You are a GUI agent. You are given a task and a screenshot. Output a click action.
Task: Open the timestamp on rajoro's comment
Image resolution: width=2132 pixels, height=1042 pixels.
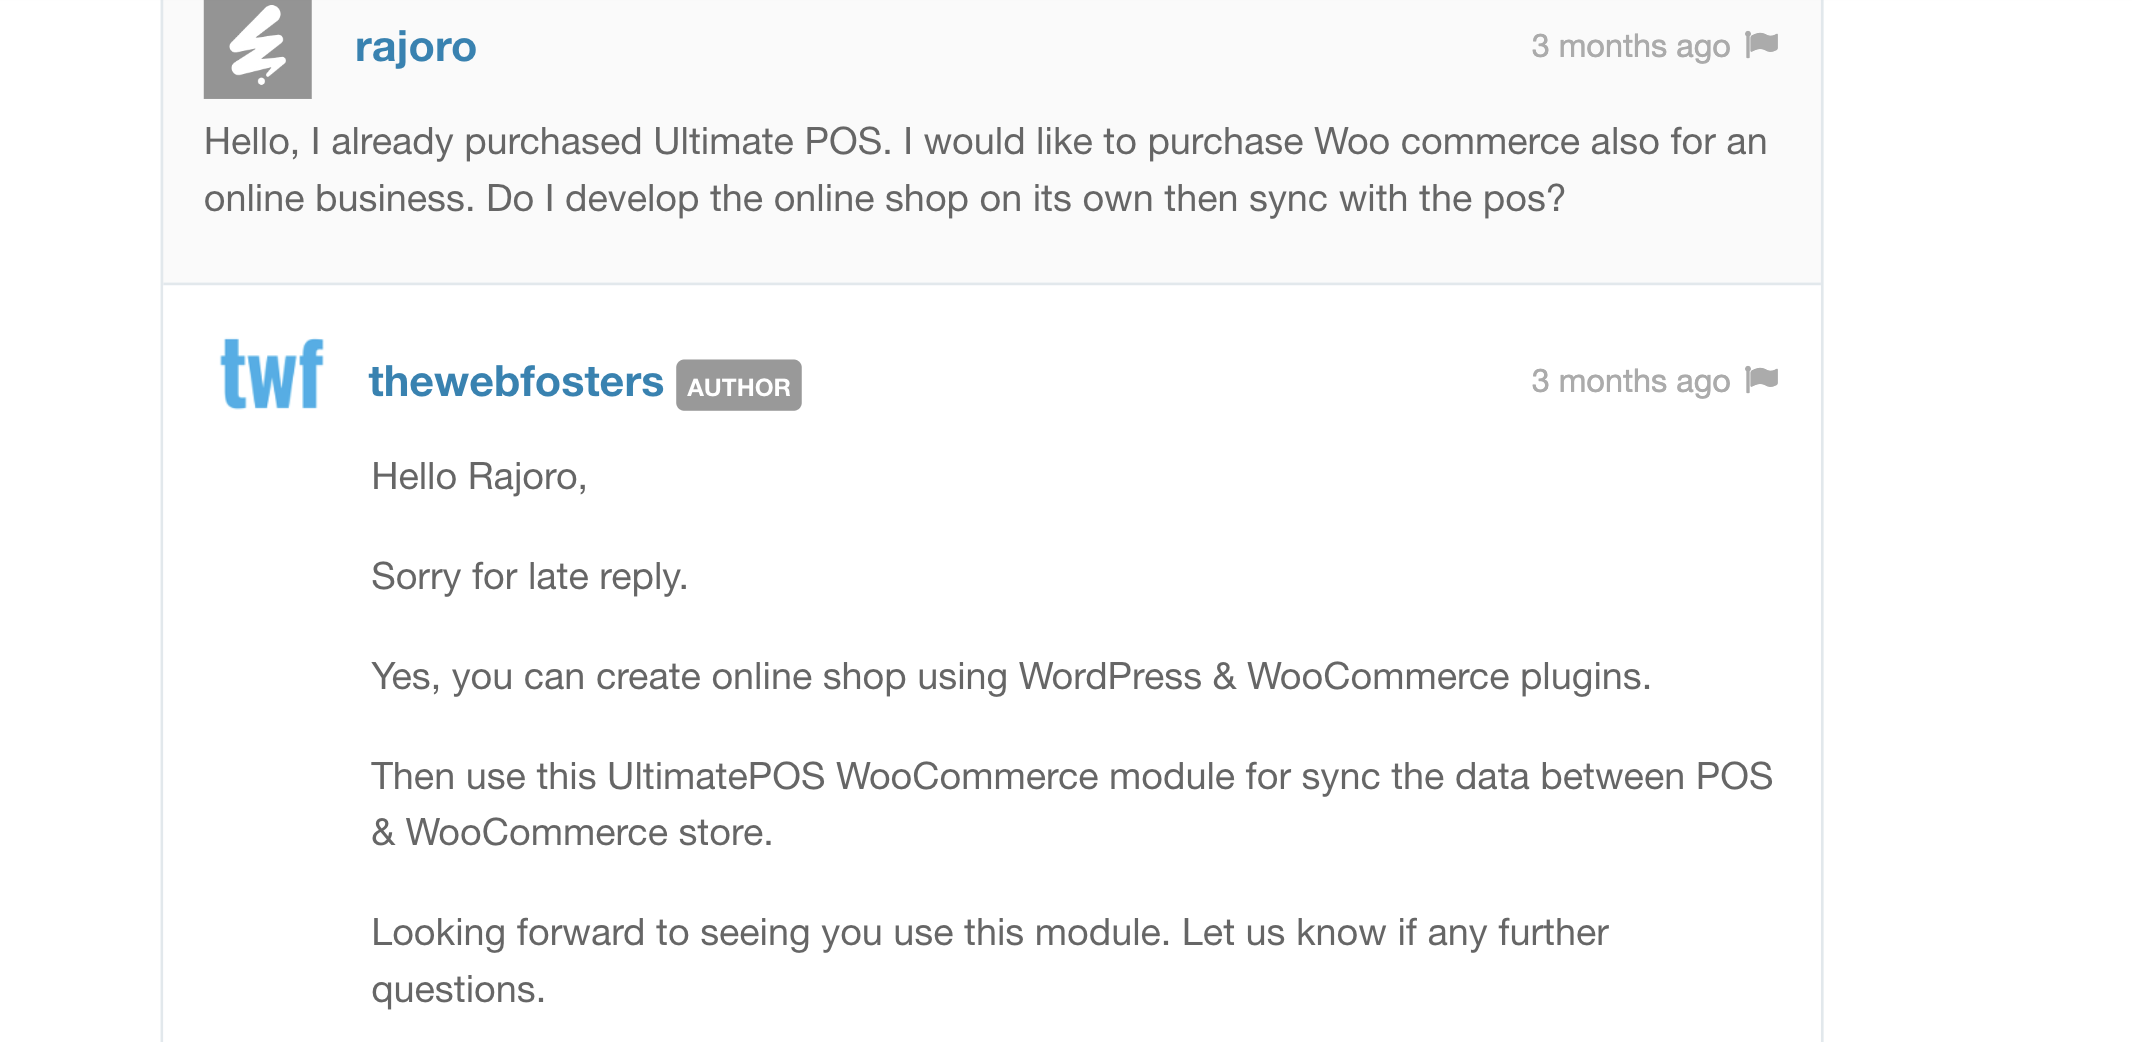click(1630, 46)
